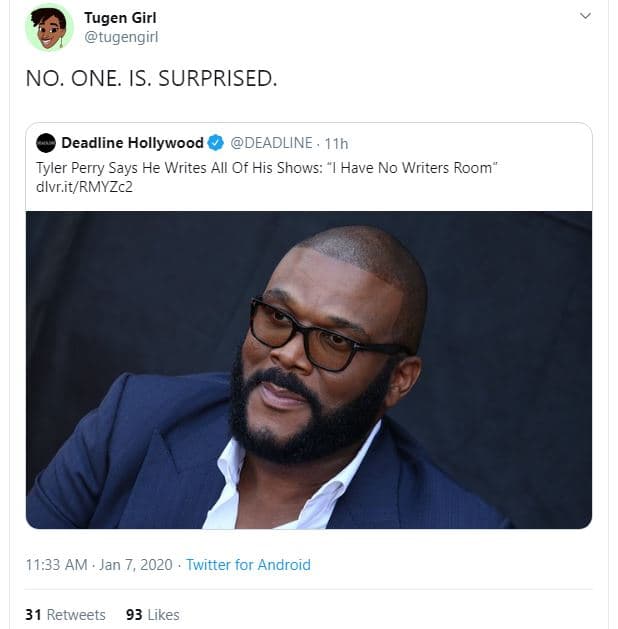Click the 11:33 AM tweet time
Screen dimensions: 618x629
click(56, 565)
